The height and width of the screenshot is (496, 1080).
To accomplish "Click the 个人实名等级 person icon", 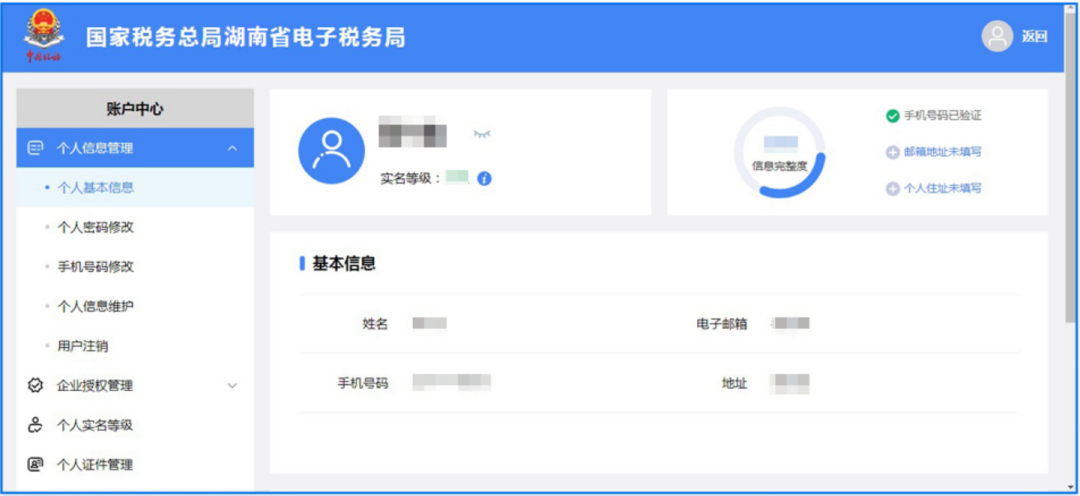I will pos(35,425).
